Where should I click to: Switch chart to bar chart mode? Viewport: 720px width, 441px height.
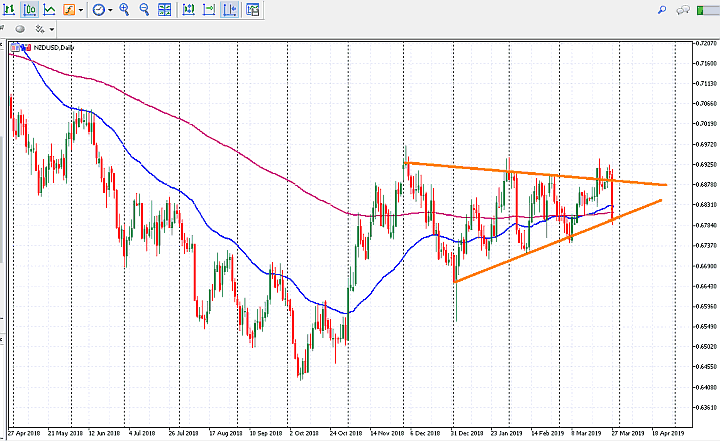pyautogui.click(x=9, y=10)
